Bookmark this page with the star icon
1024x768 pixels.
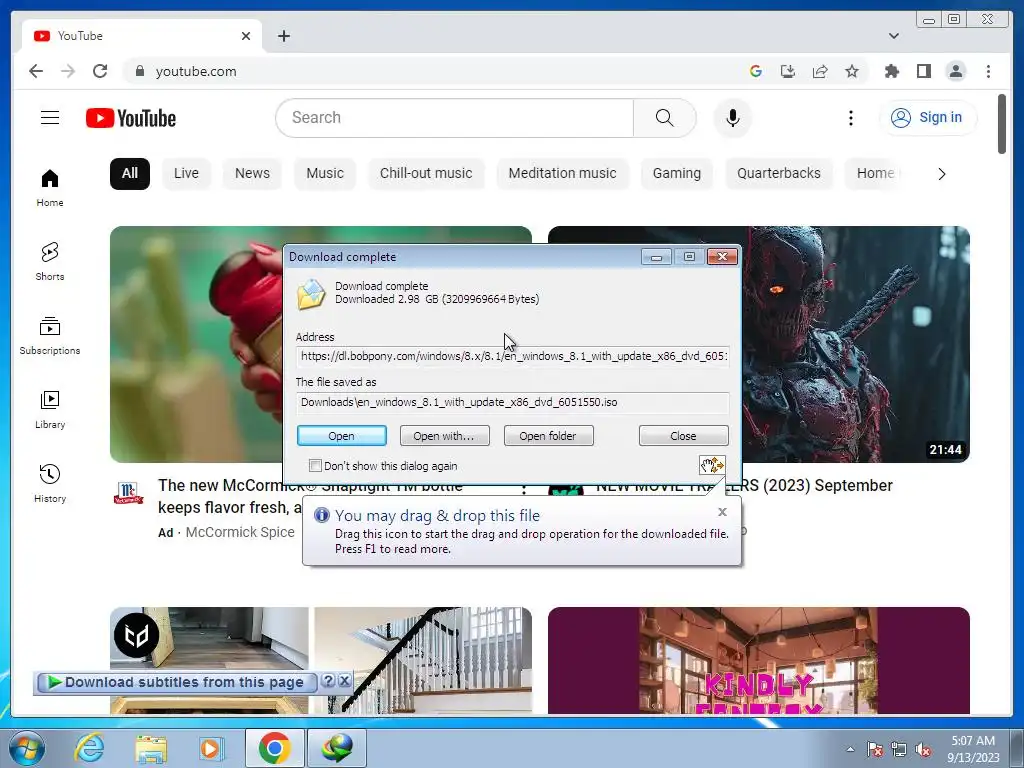click(852, 71)
